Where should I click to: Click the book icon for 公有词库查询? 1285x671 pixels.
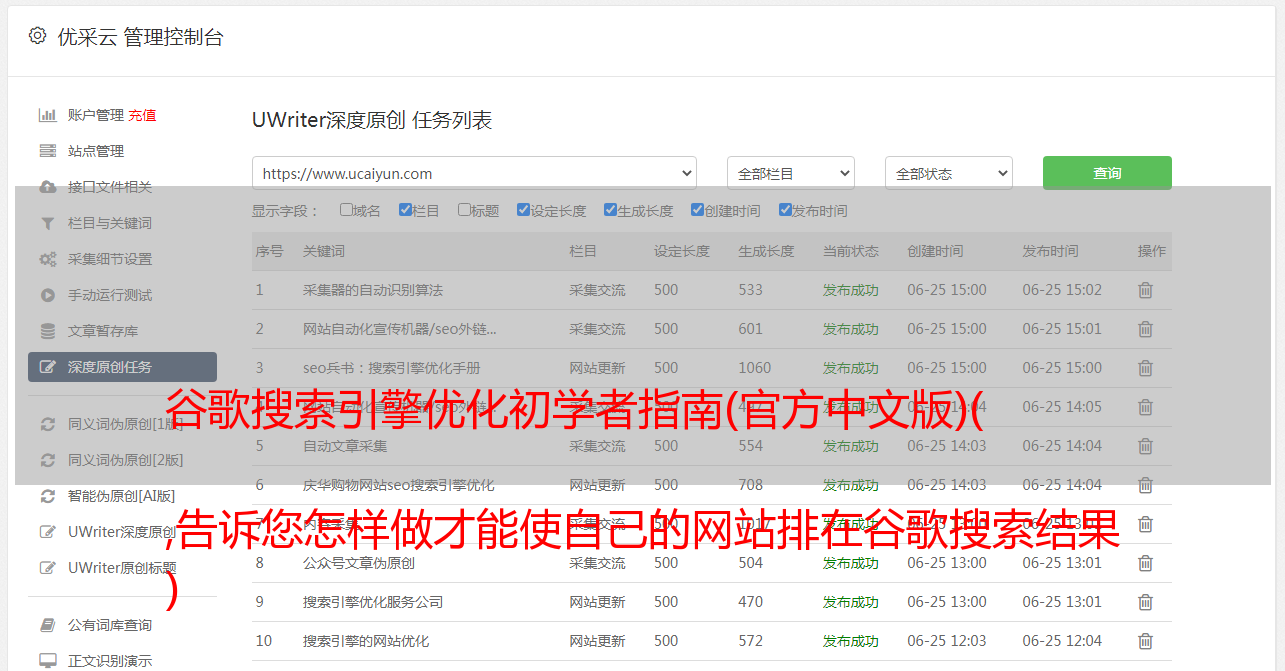click(x=47, y=625)
